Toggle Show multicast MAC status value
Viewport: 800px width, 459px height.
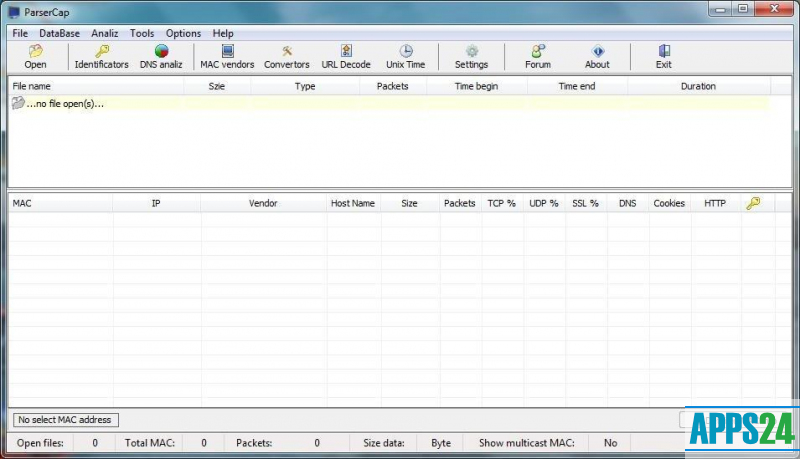coord(610,443)
